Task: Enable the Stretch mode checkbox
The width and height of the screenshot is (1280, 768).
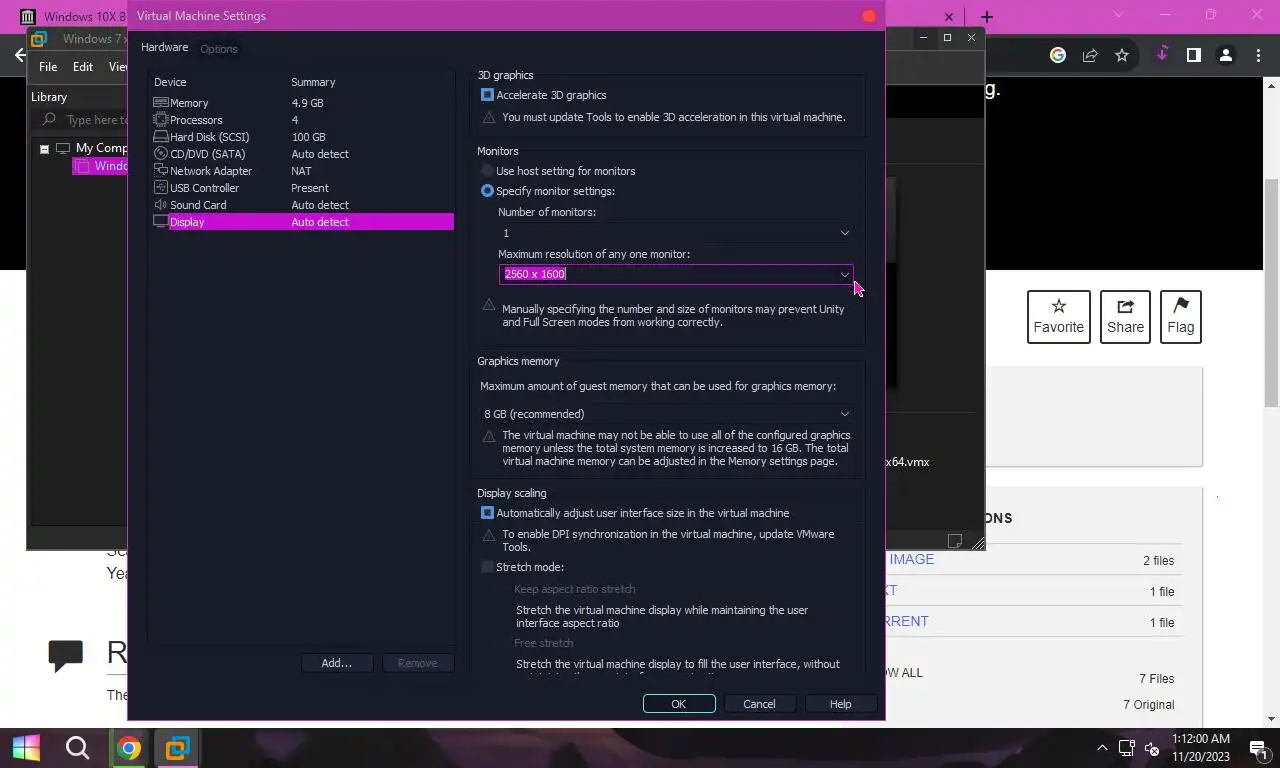Action: (488, 567)
